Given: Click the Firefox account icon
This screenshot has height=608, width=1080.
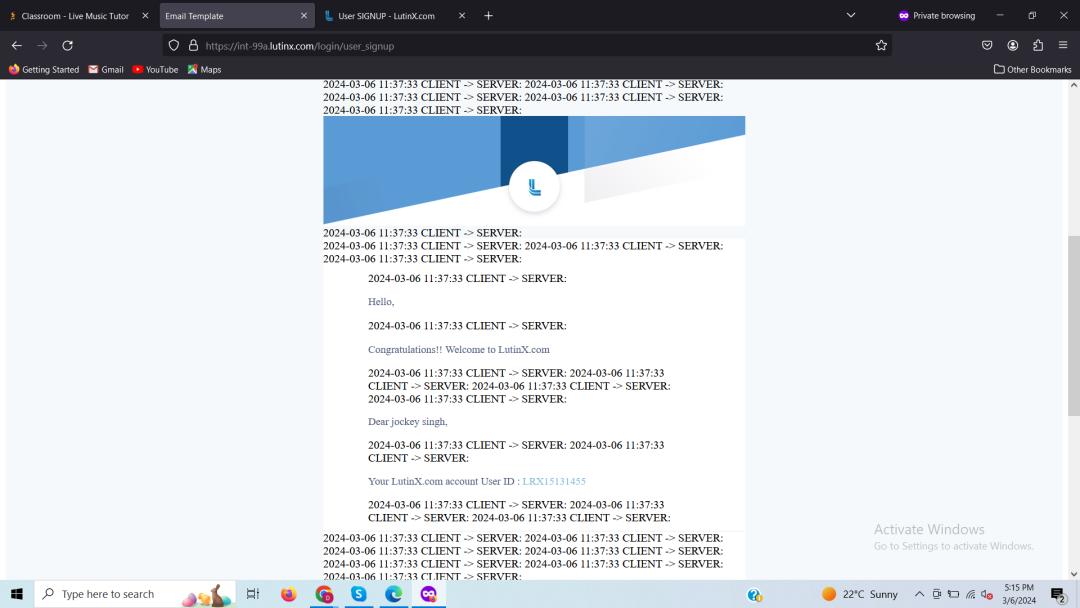Looking at the screenshot, I should (1013, 46).
